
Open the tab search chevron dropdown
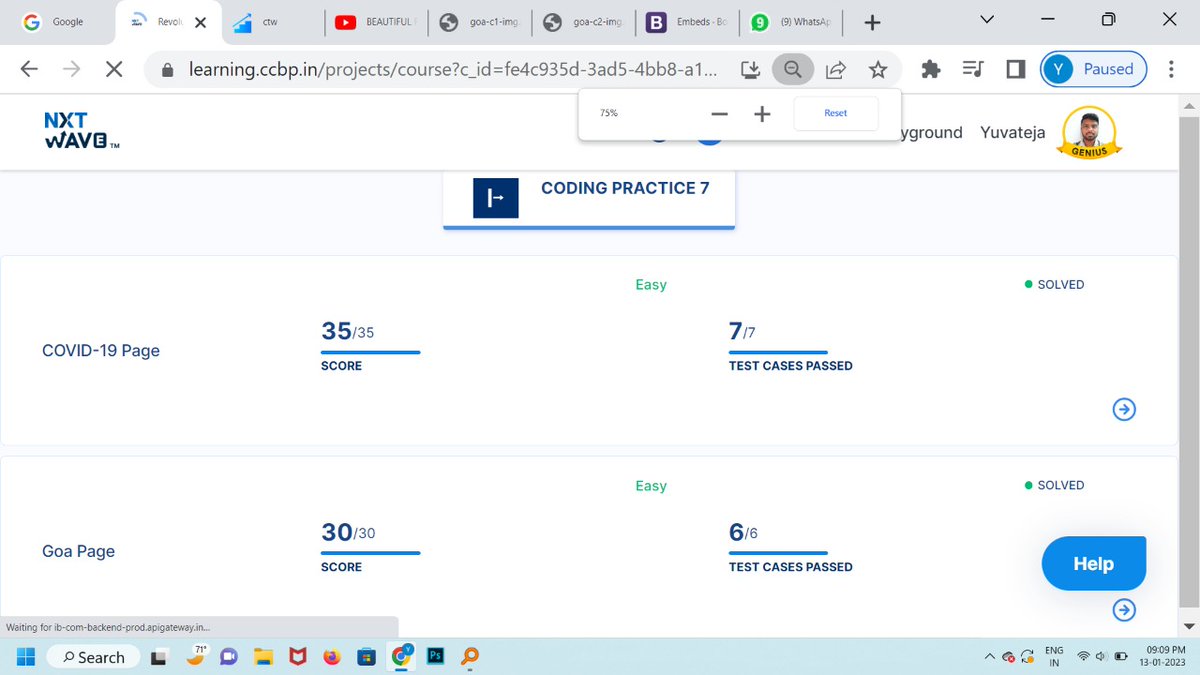(986, 18)
